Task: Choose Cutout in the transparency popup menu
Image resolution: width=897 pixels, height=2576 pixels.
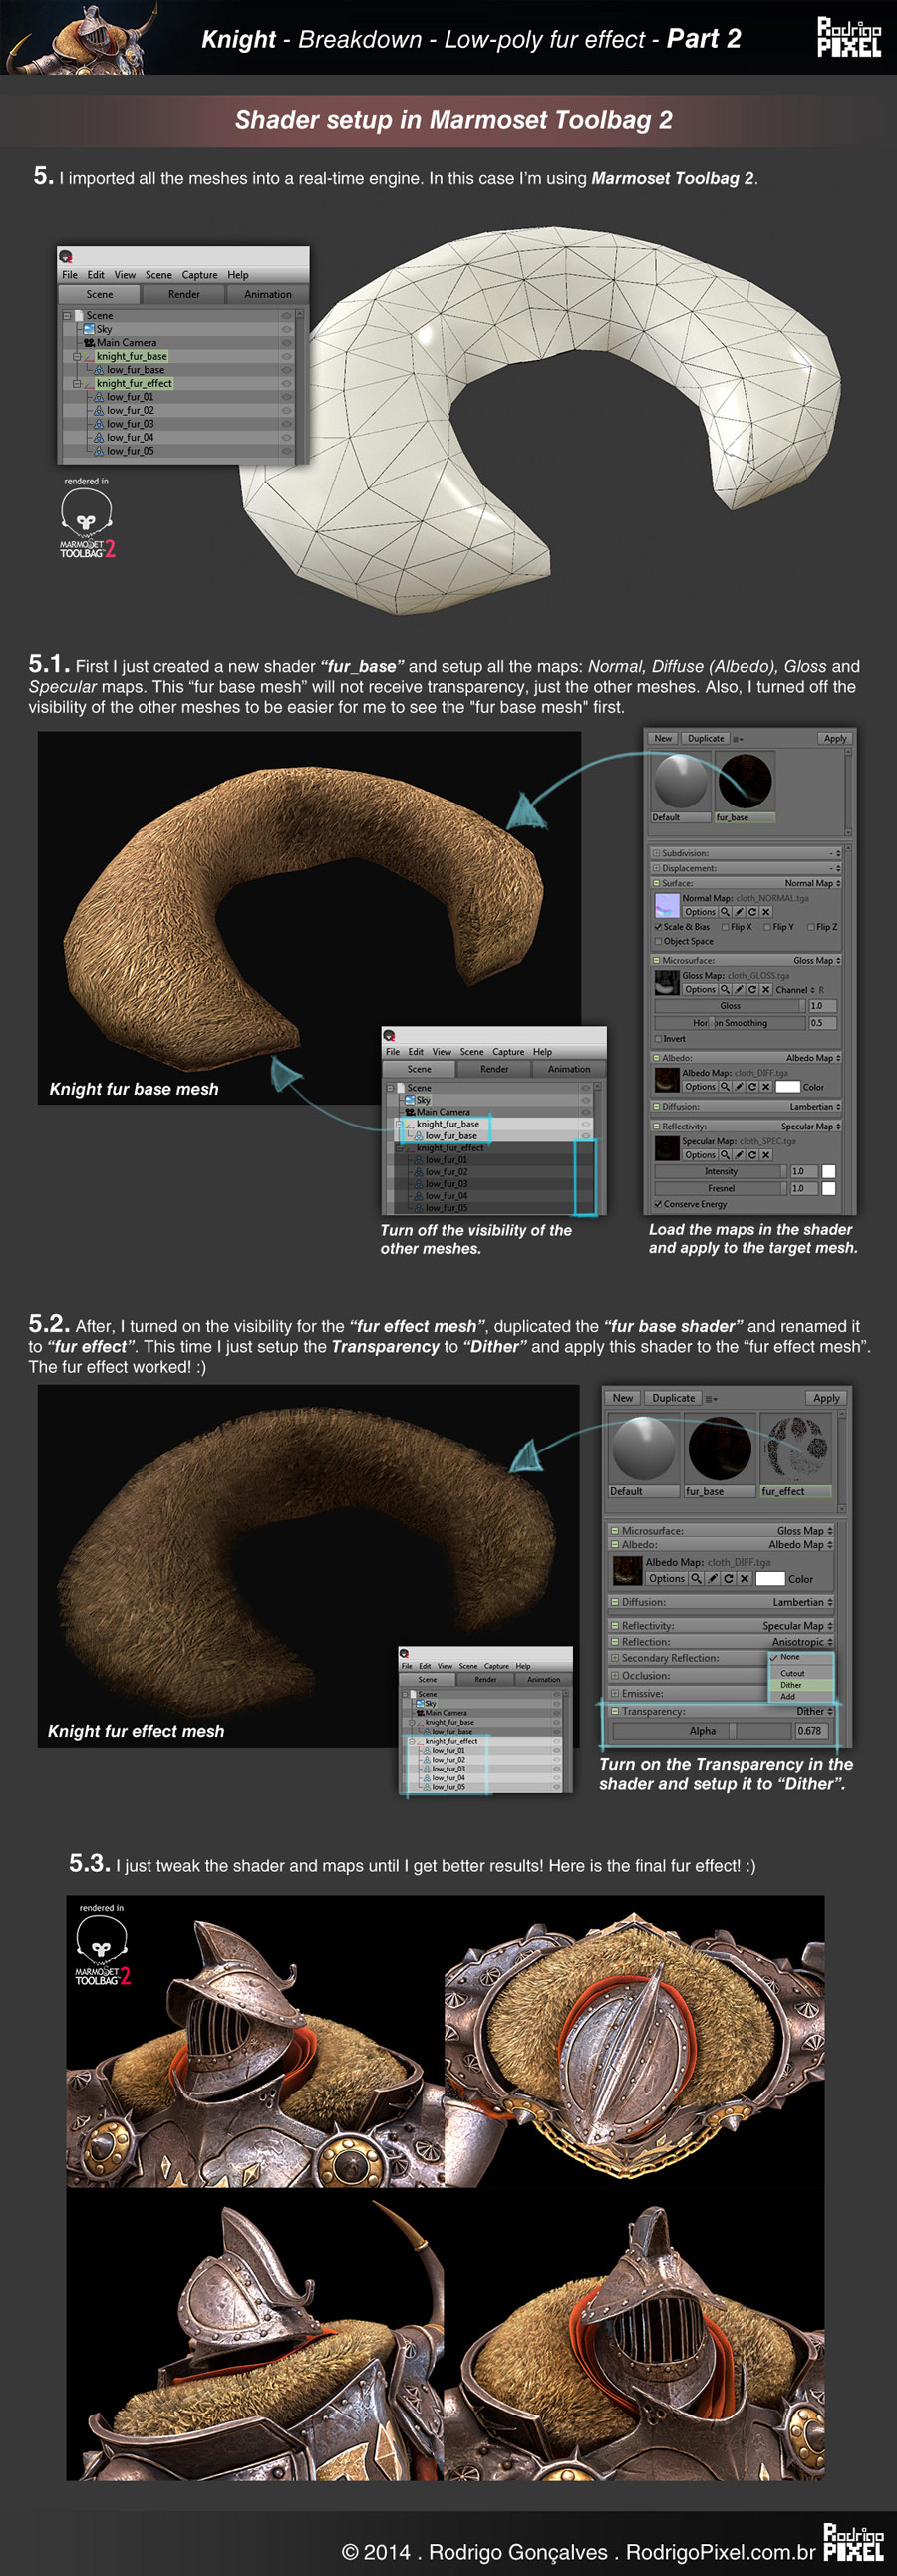Action: [x=792, y=1673]
